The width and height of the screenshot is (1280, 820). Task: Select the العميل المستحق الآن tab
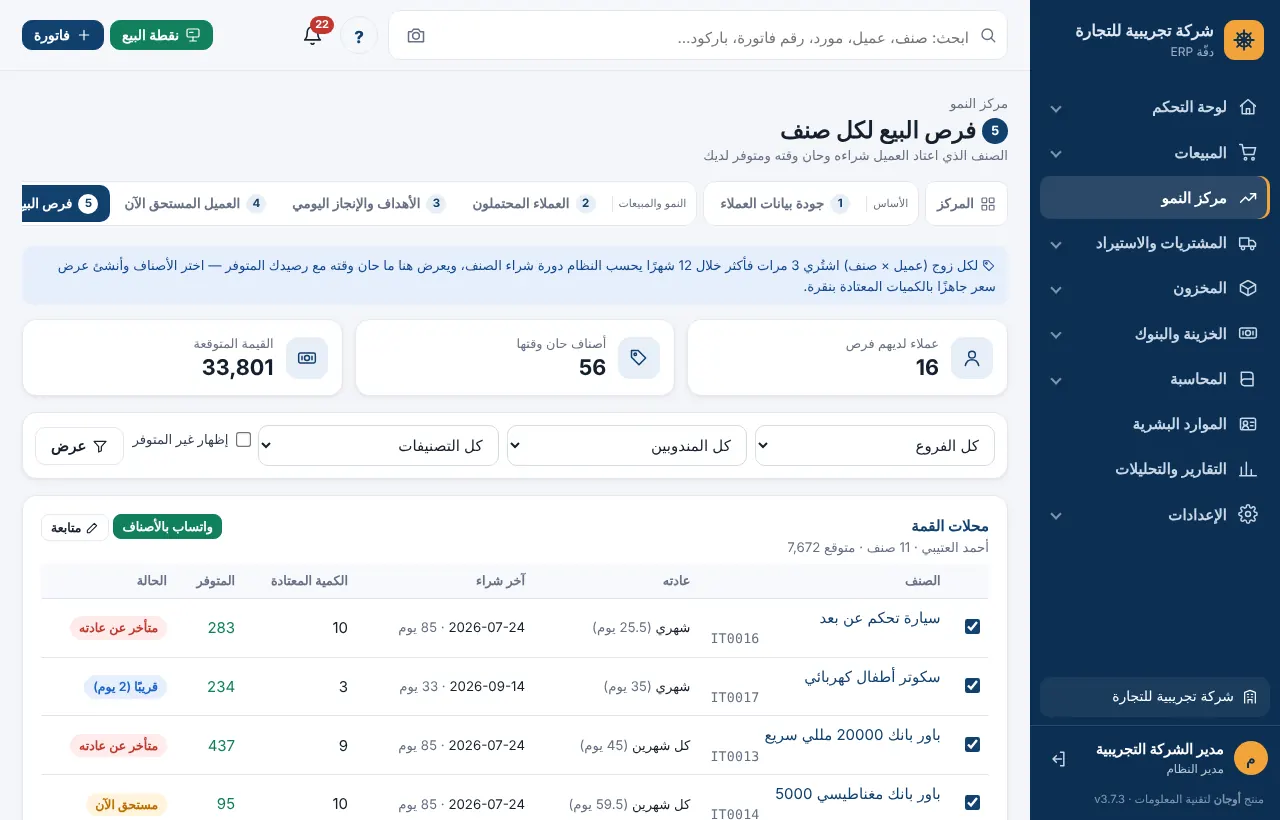coord(195,204)
